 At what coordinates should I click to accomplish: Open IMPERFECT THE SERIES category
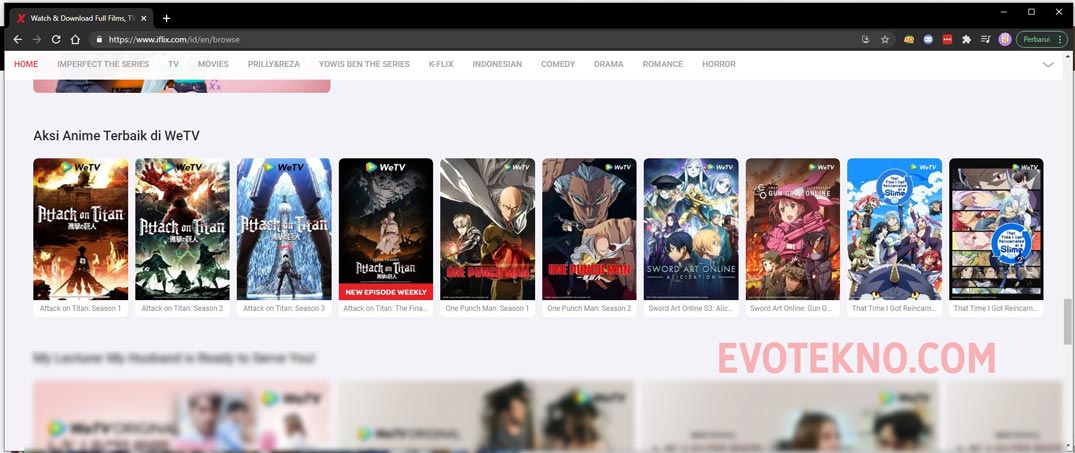pos(103,64)
